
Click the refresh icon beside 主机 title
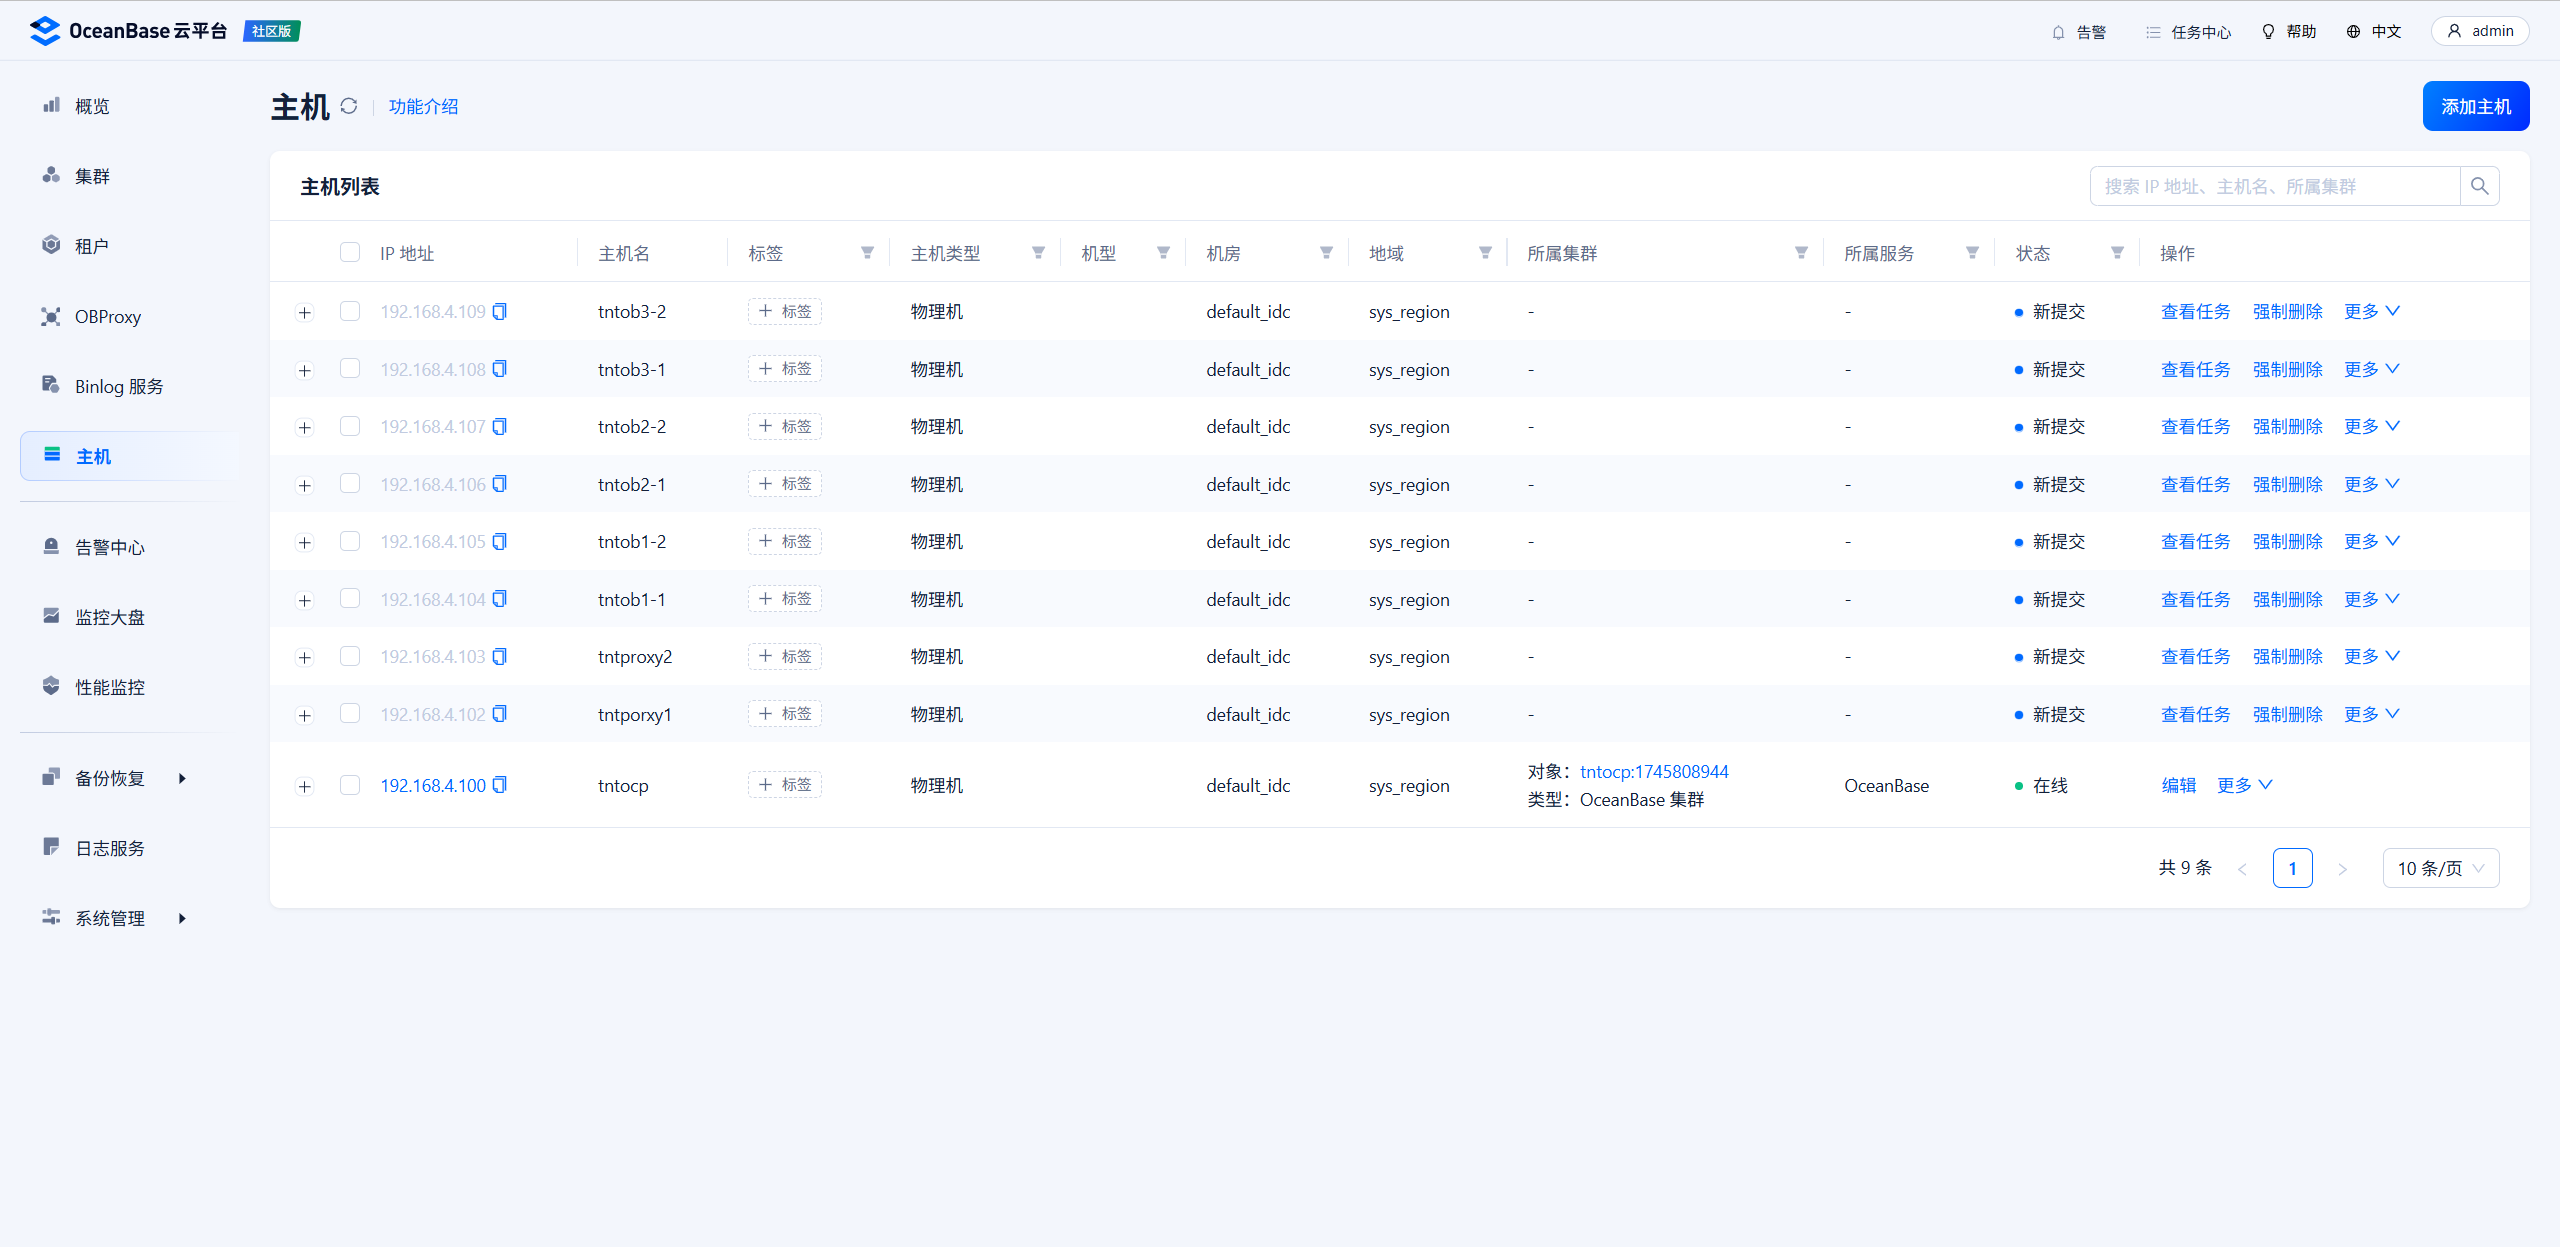[348, 106]
